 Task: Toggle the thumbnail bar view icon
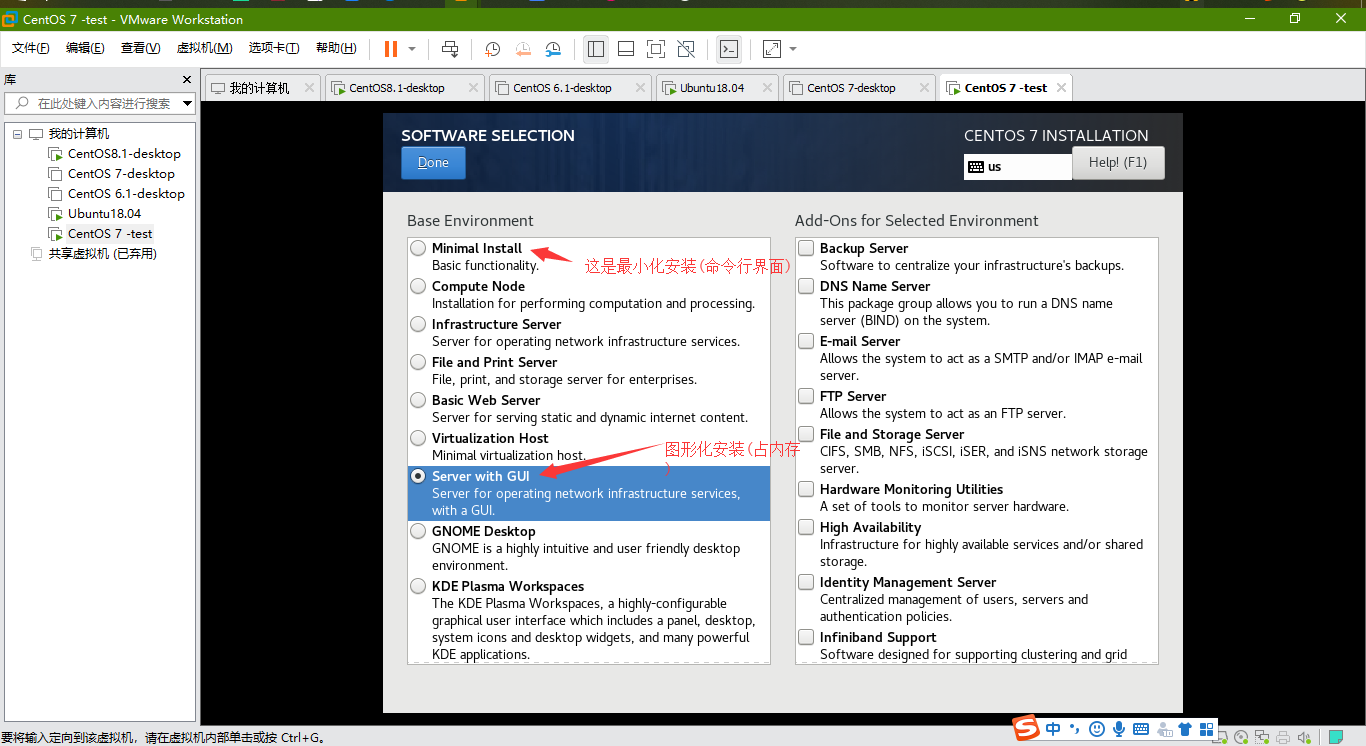tap(626, 48)
